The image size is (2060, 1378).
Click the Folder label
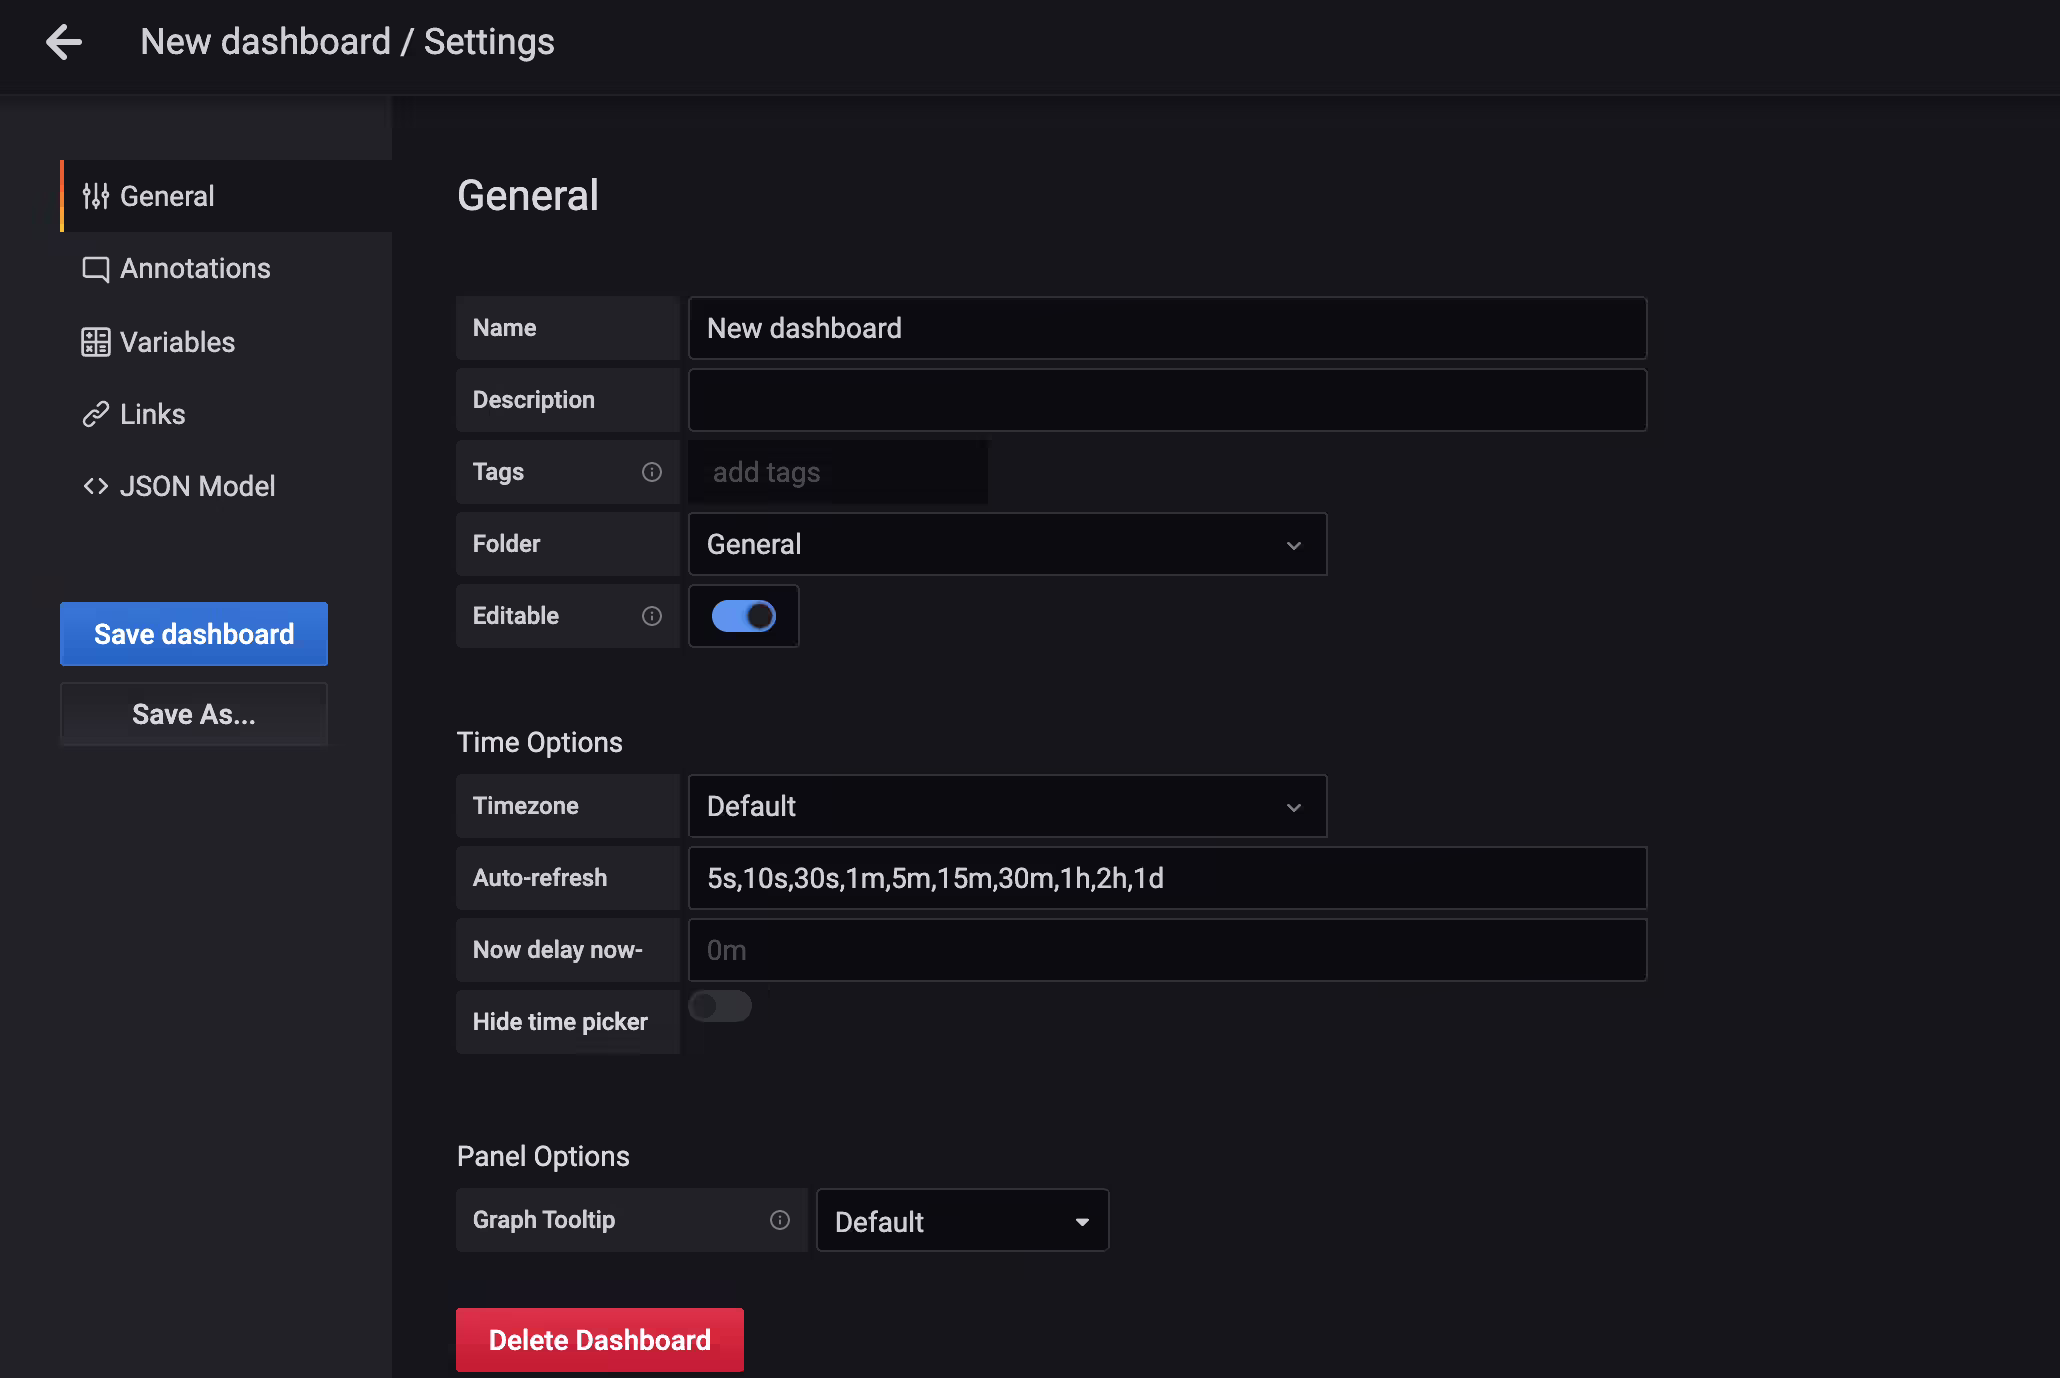(506, 544)
